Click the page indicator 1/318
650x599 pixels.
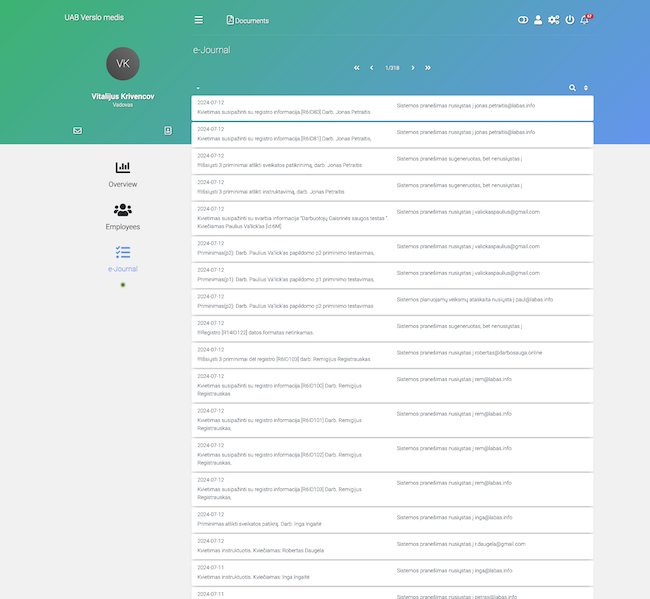(x=392, y=68)
